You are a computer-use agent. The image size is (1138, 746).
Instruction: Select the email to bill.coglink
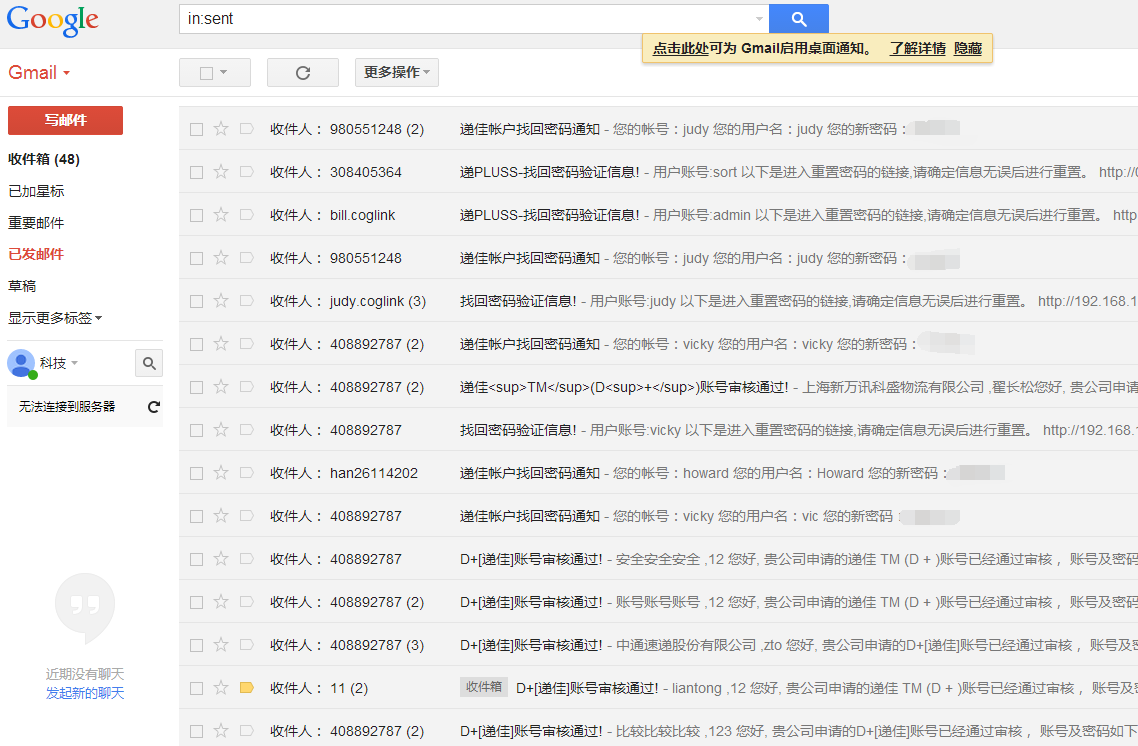pos(196,216)
